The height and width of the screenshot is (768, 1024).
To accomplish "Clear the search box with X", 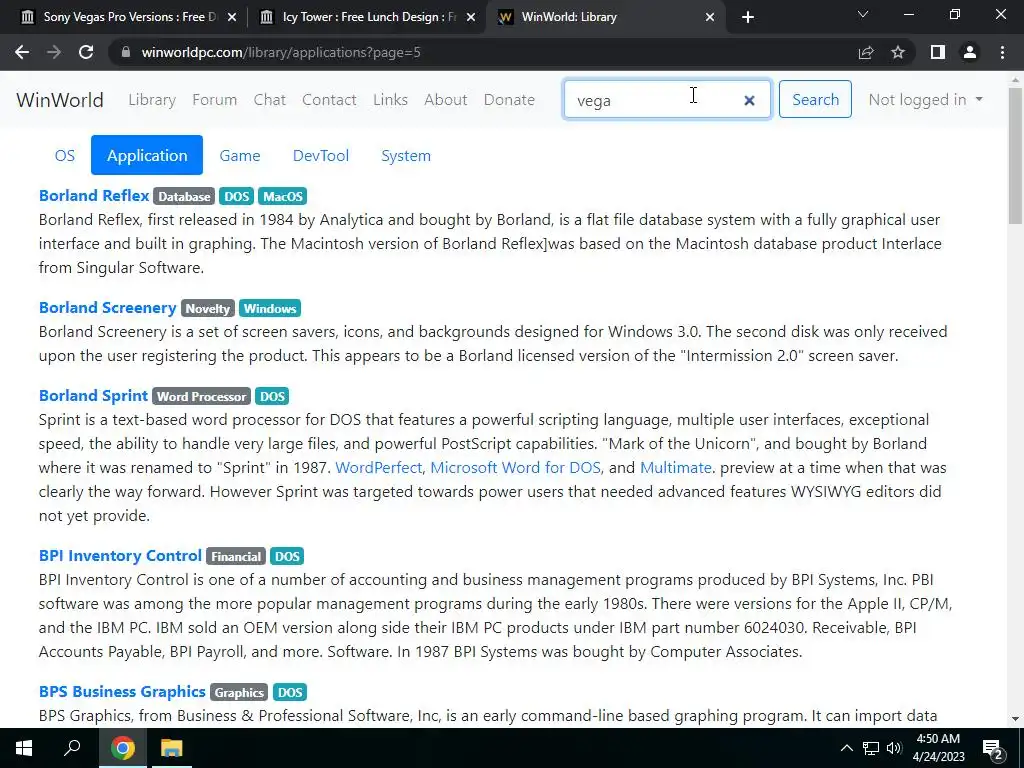I will pyautogui.click(x=749, y=100).
